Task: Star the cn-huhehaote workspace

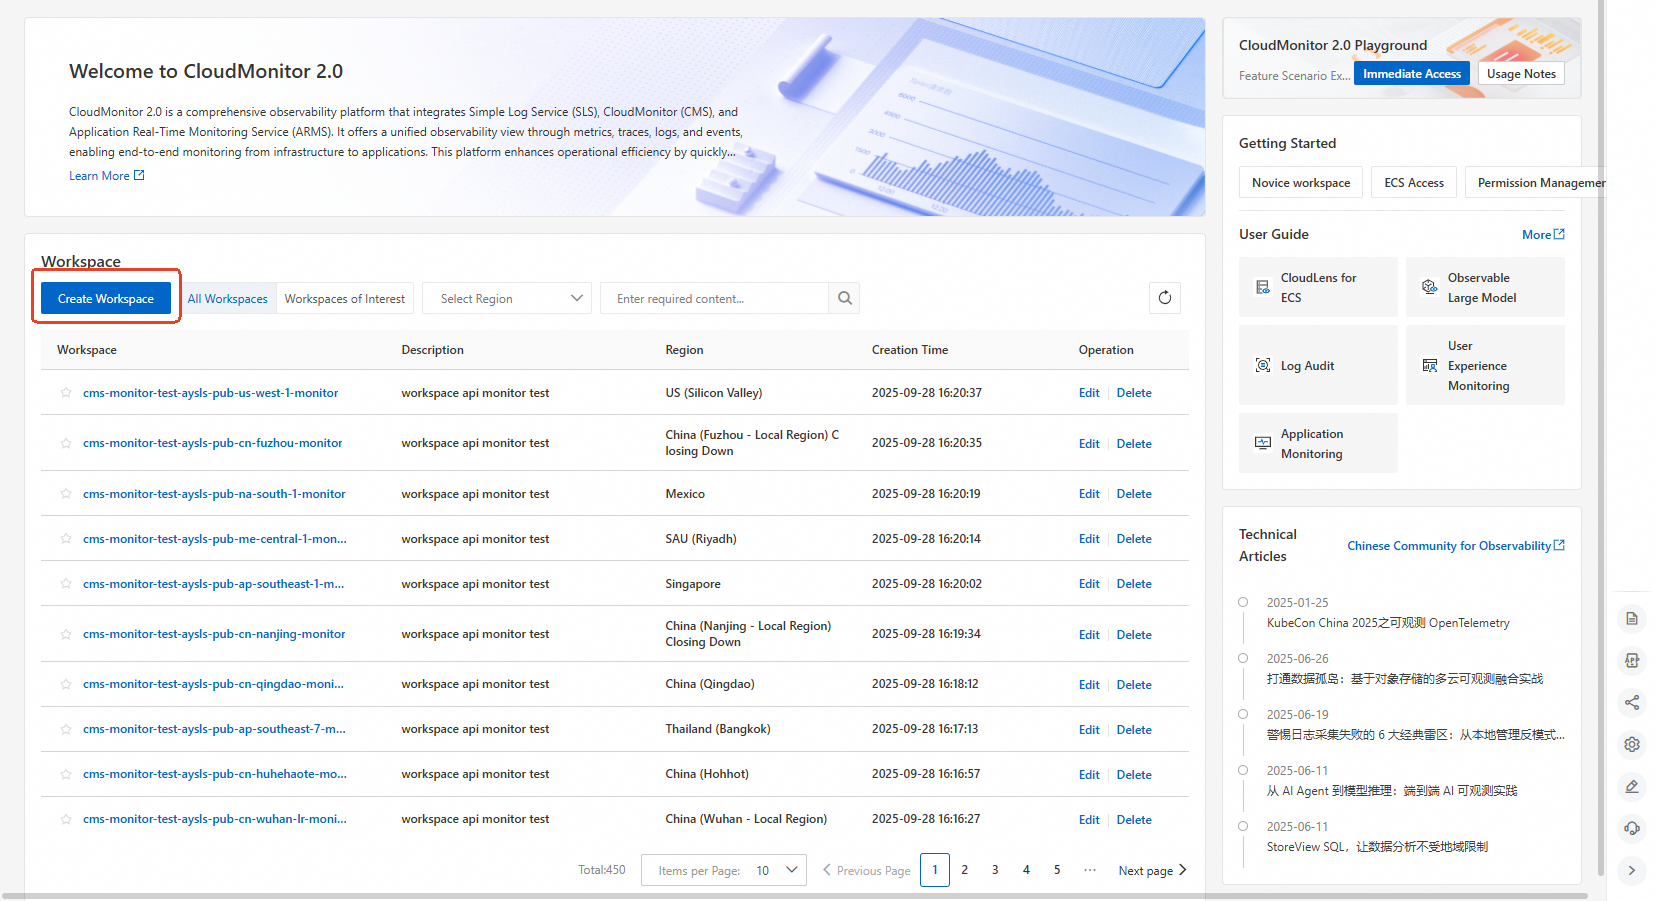Action: point(66,774)
